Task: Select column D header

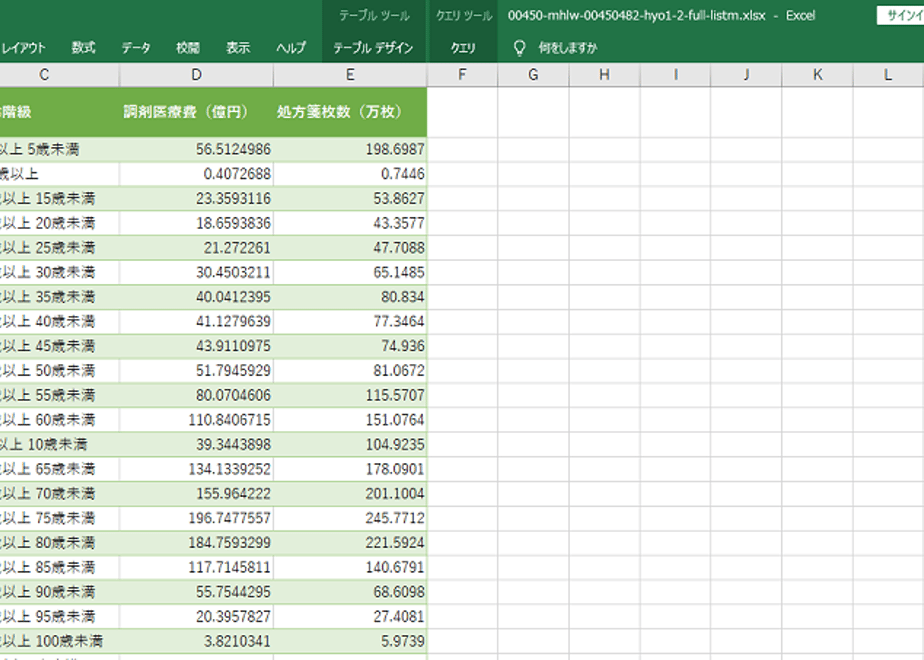Action: point(196,75)
